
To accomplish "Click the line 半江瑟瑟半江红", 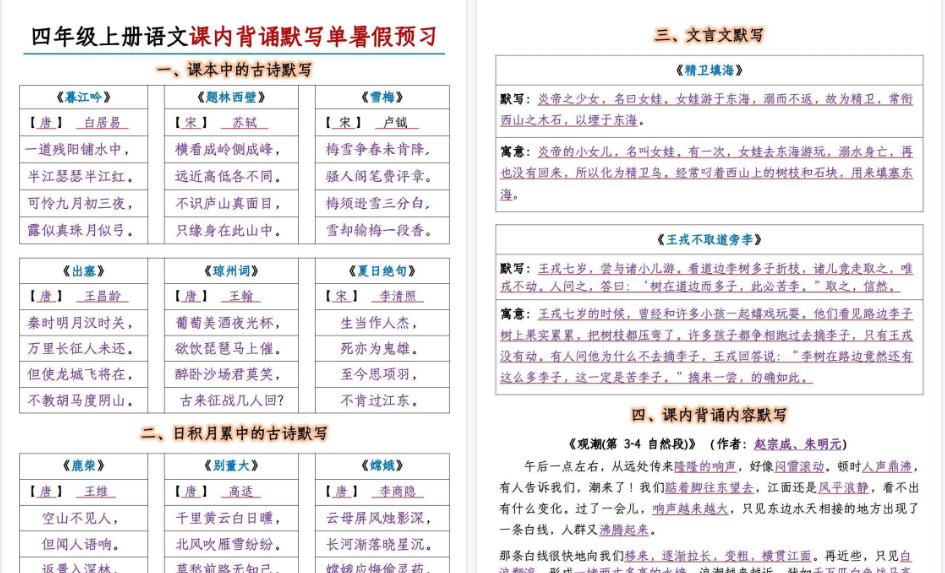I will (x=81, y=177).
